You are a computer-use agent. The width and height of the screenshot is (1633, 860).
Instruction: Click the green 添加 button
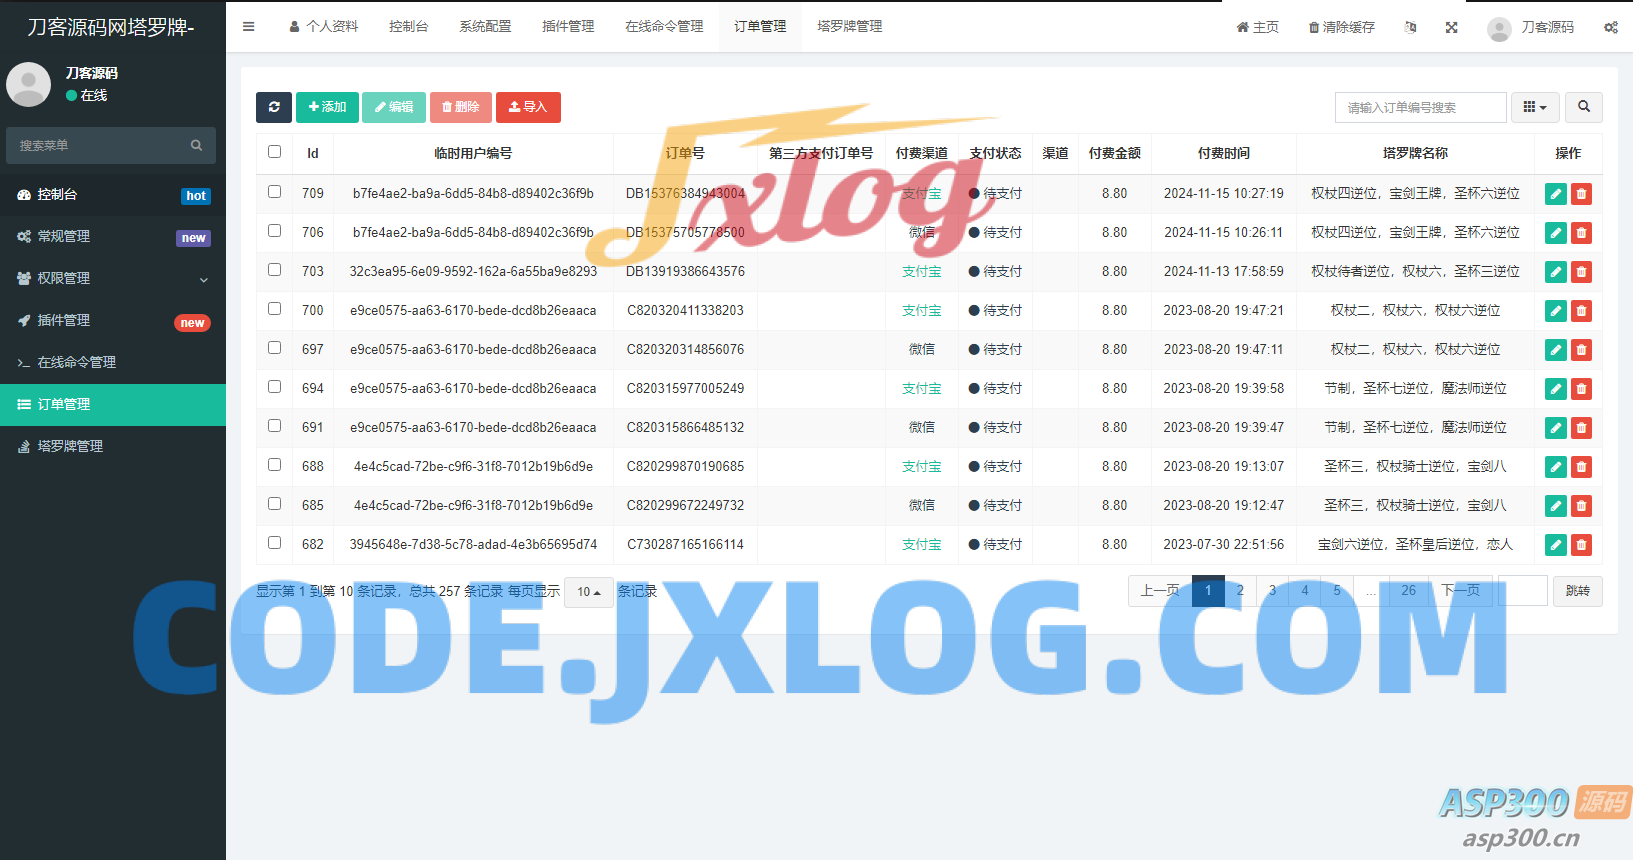[x=327, y=107]
